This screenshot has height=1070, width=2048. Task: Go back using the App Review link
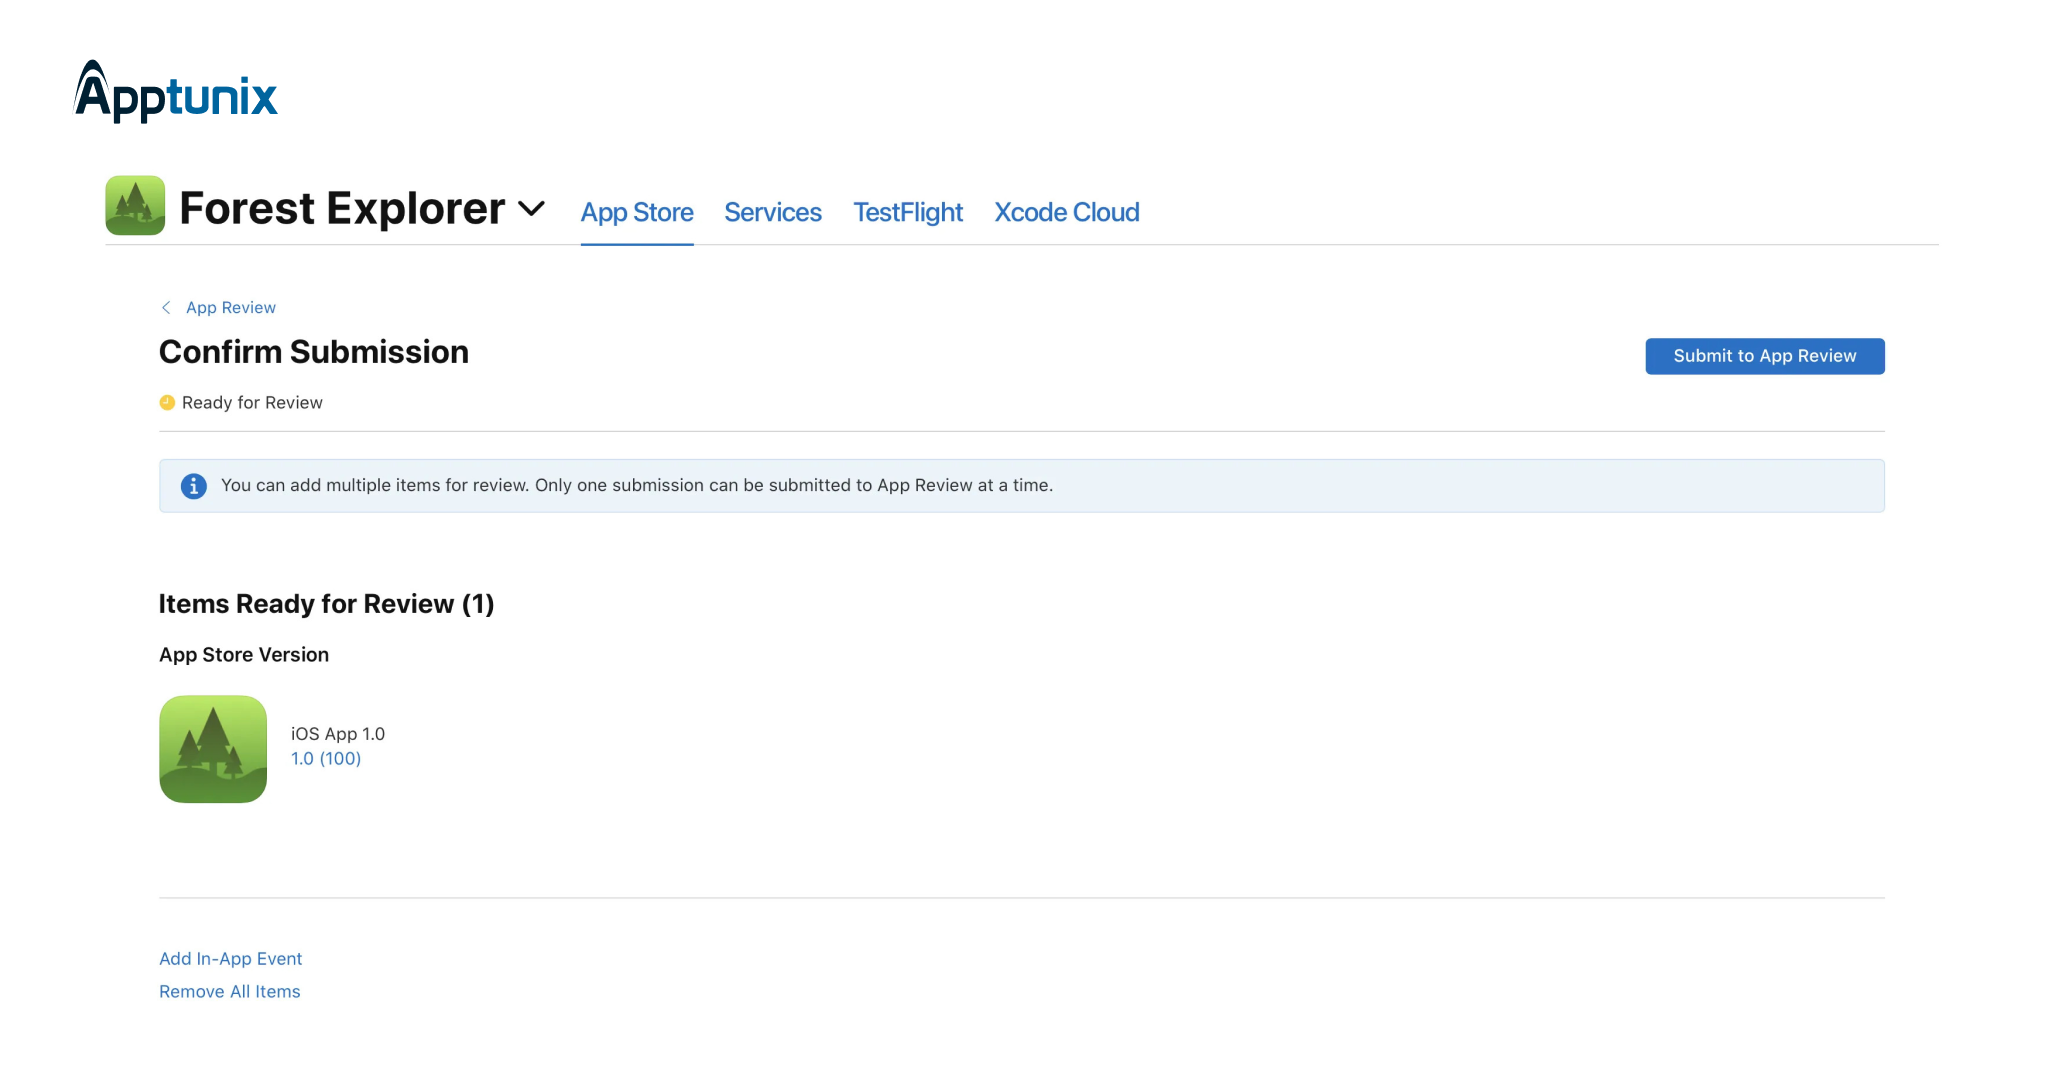click(x=230, y=307)
